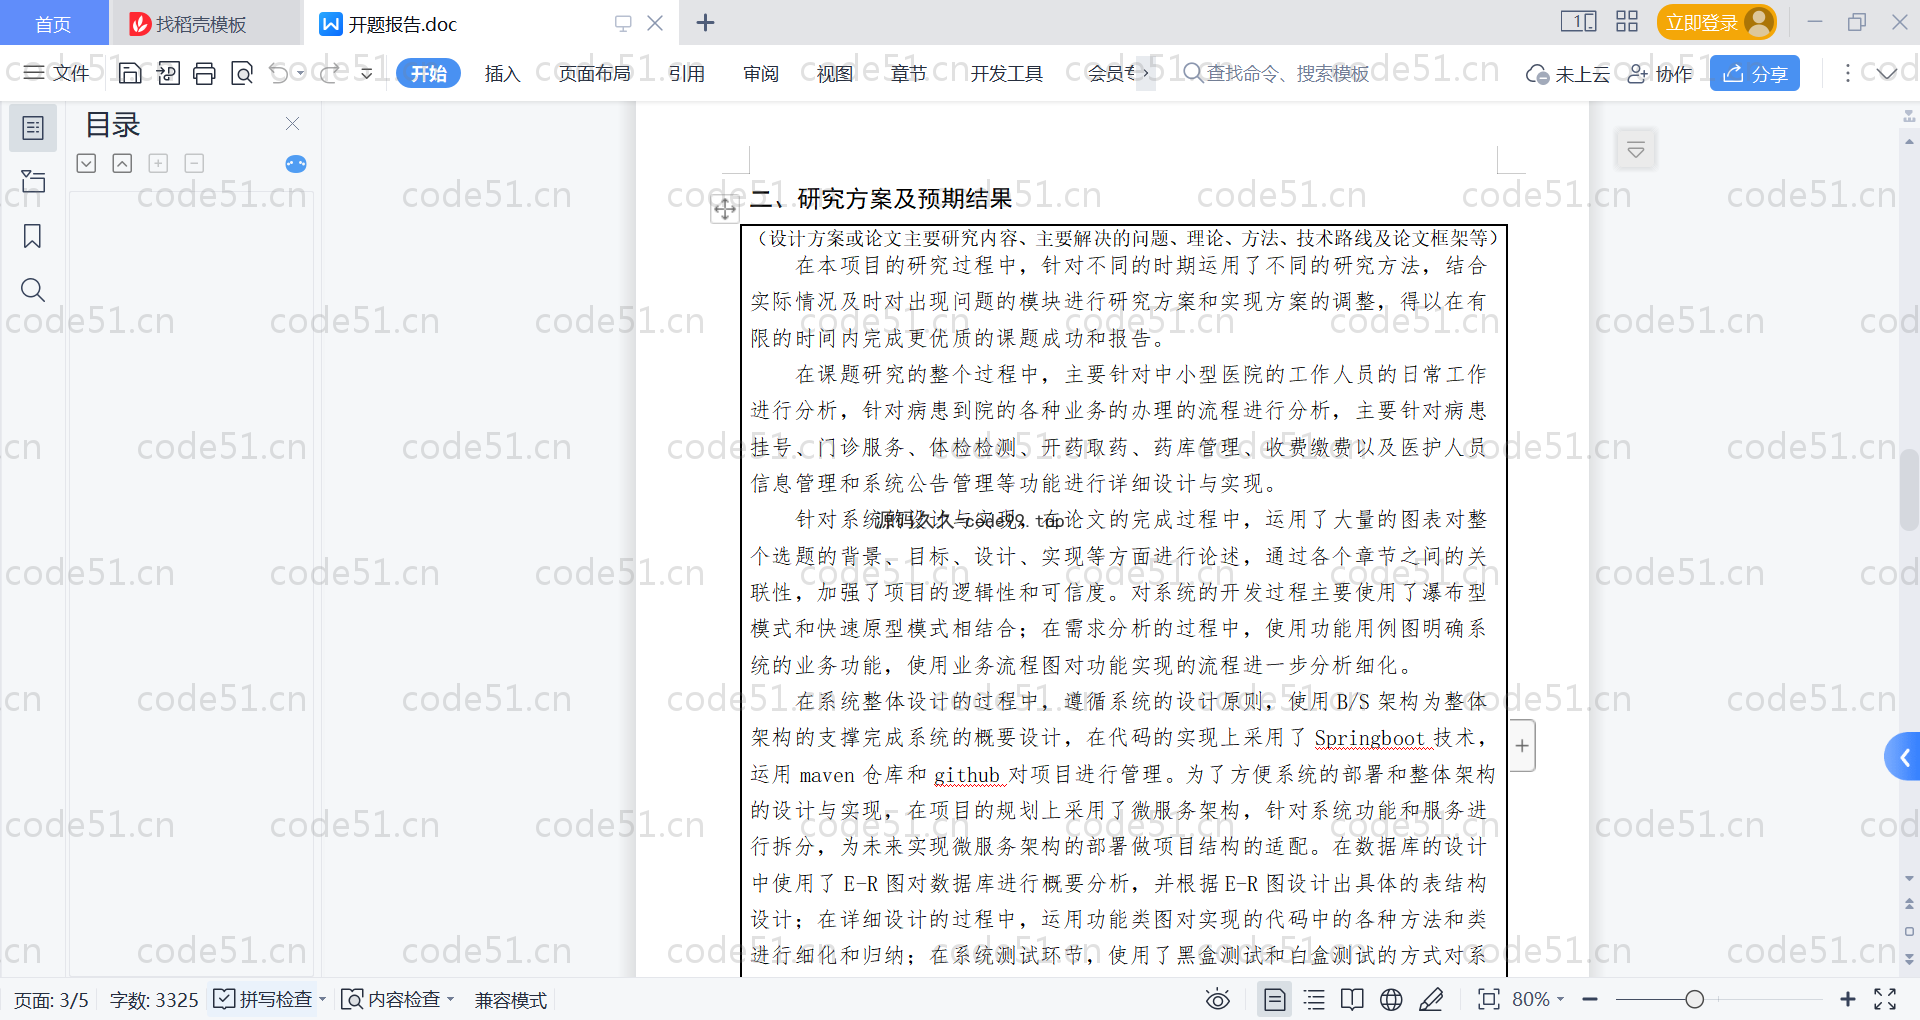Click the save-as/export icon
The height and width of the screenshot is (1020, 1920).
pos(168,73)
